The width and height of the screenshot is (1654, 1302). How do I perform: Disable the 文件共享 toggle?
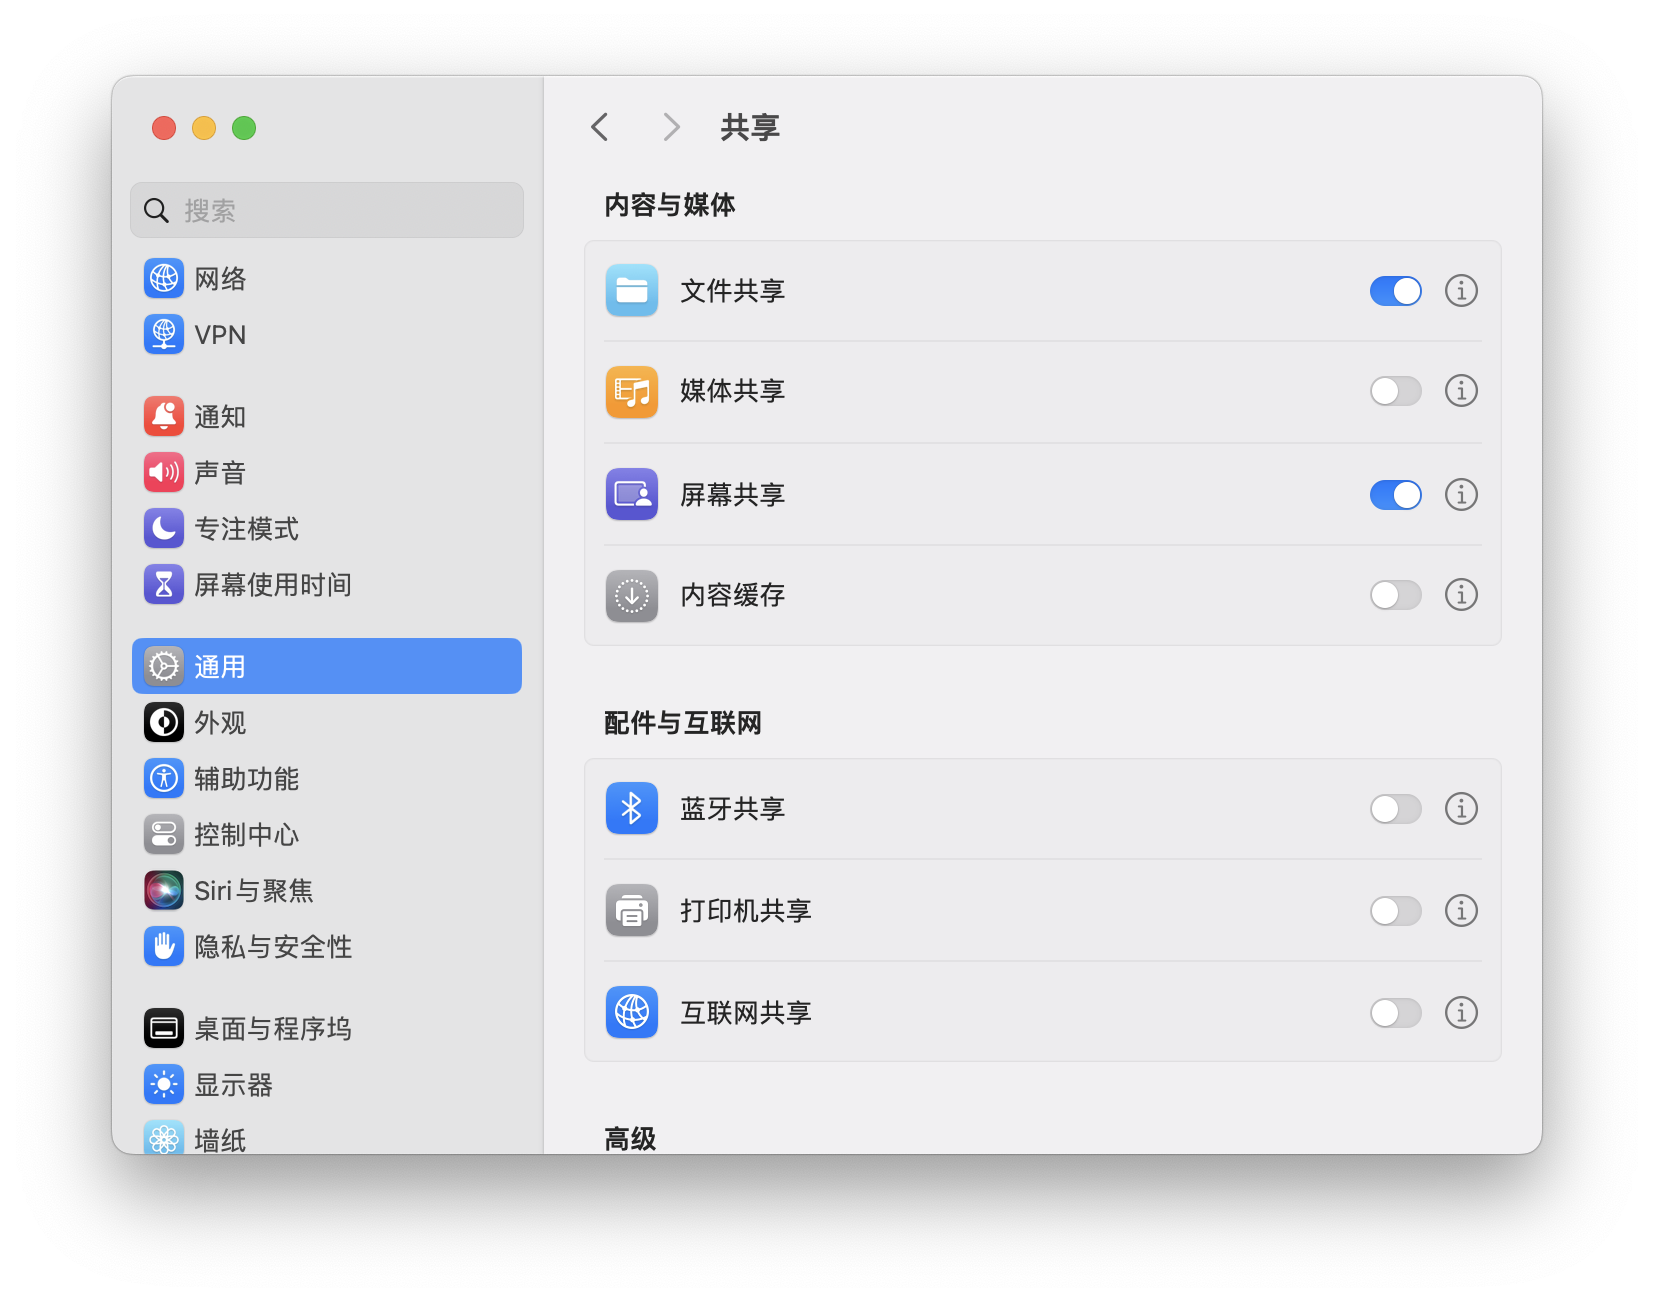(1395, 291)
